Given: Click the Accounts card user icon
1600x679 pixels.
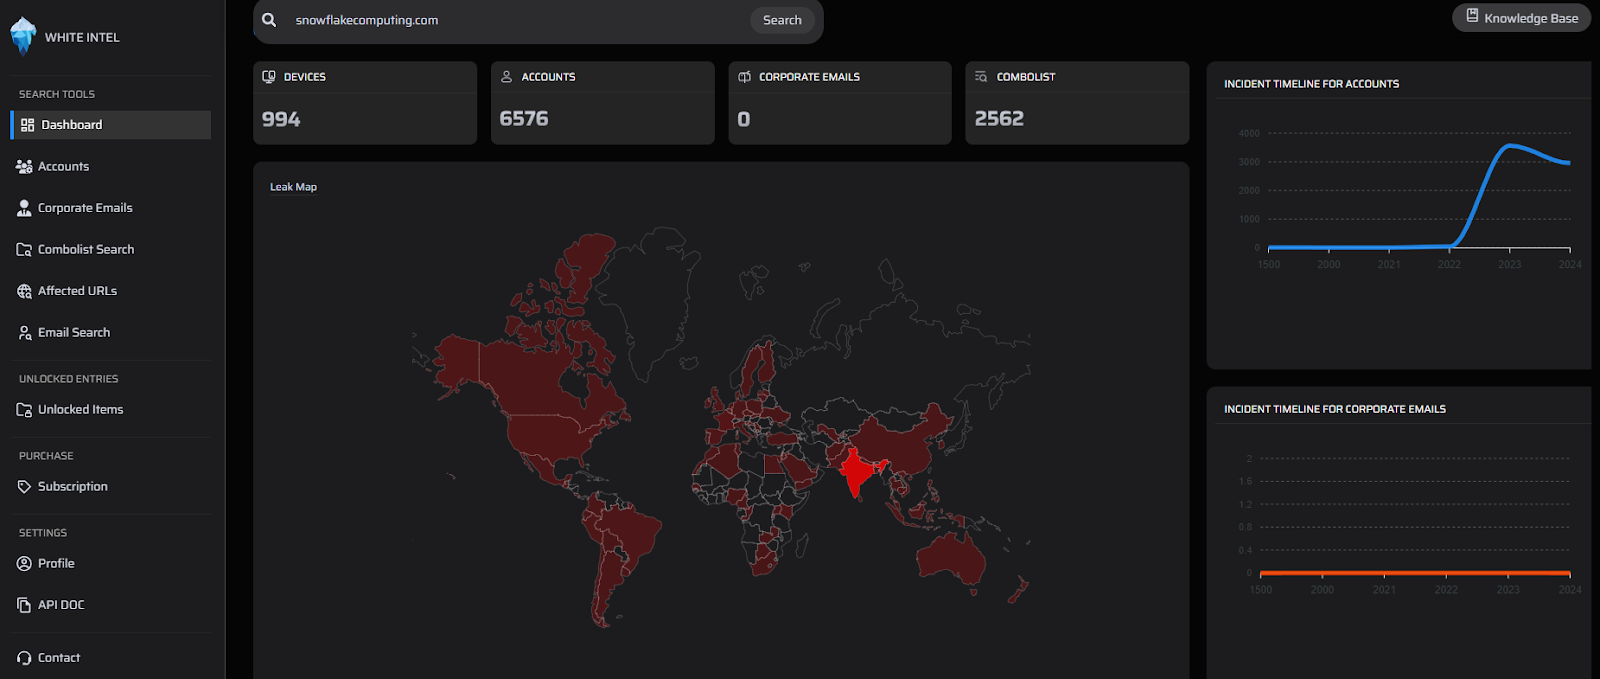Looking at the screenshot, I should [506, 76].
